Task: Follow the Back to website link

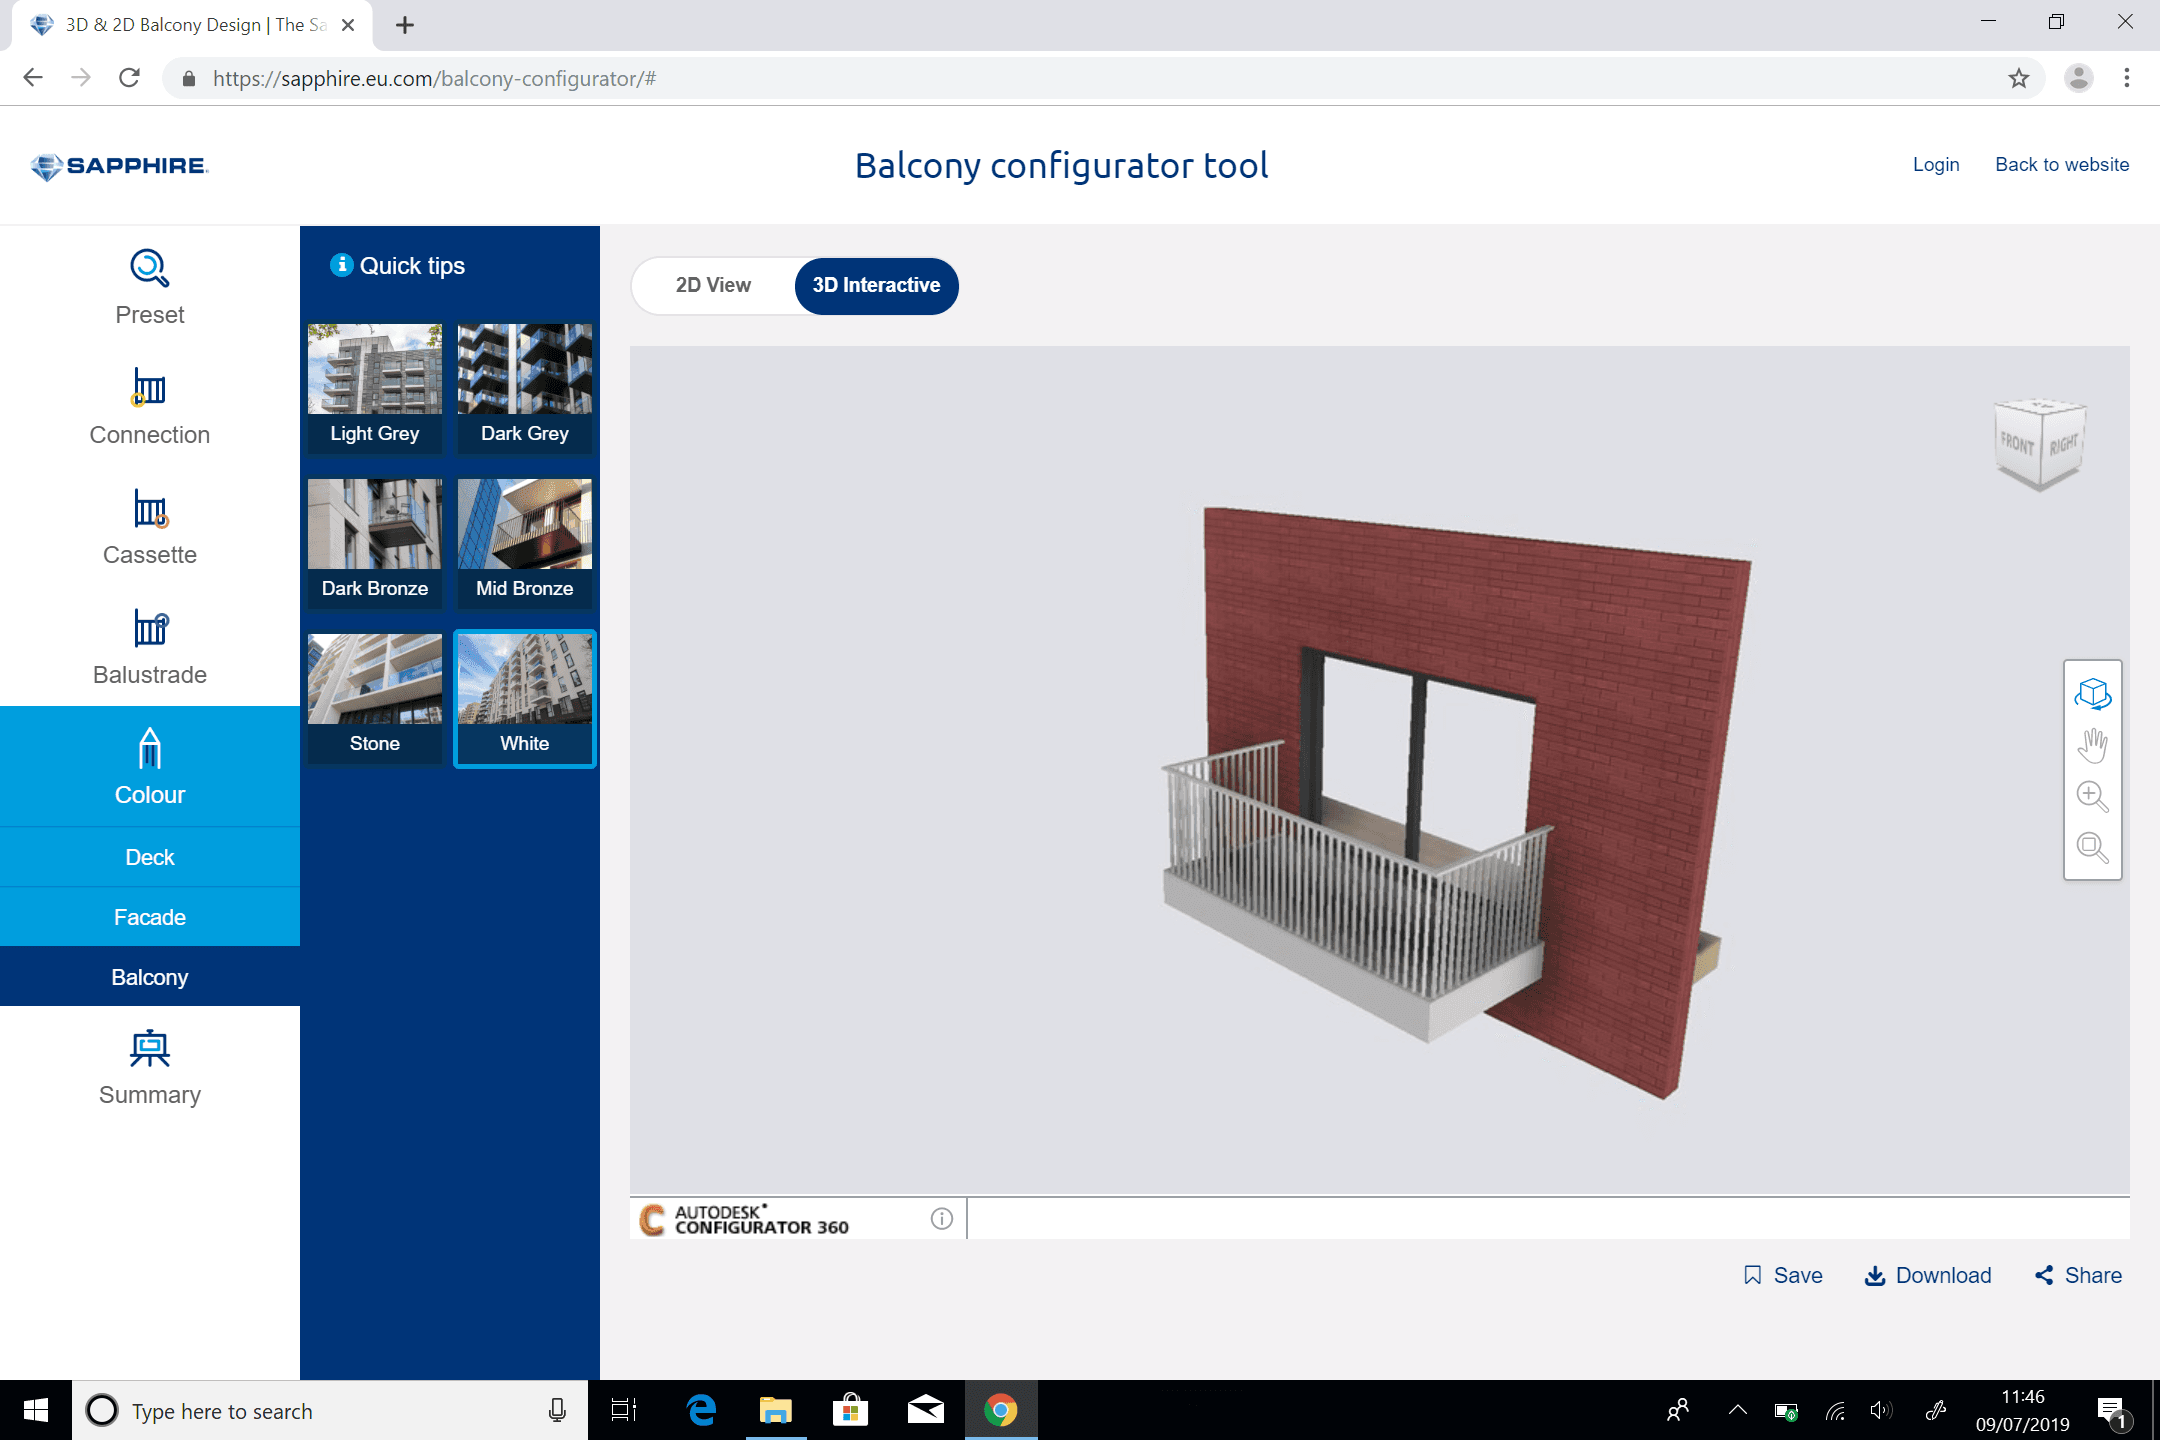Action: (x=2061, y=164)
